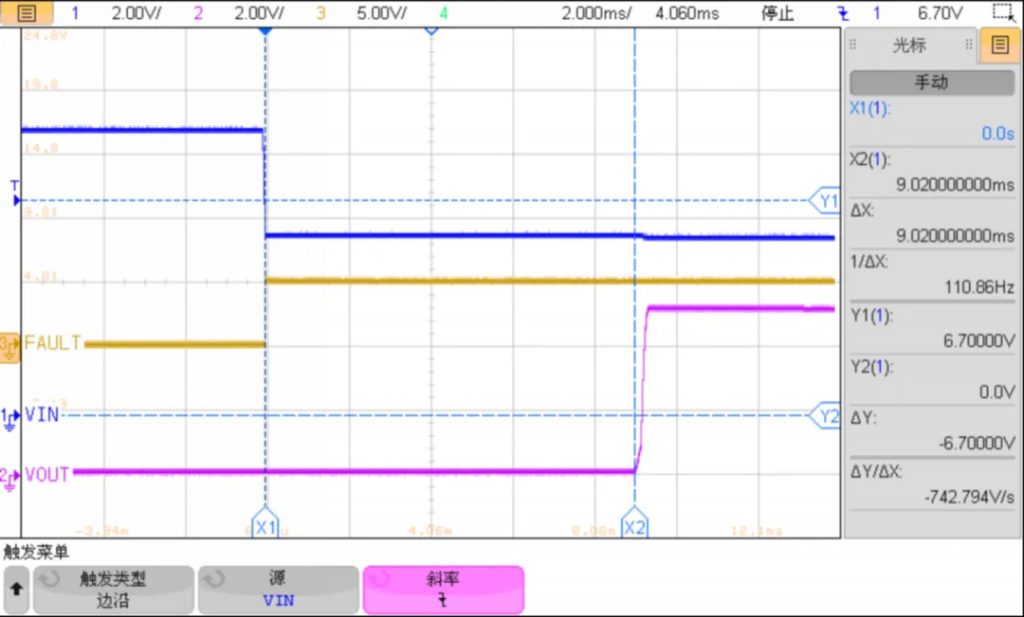Viewport: 1024px width, 617px height.
Task: Select the X2 cursor marker on the time axis
Action: click(x=634, y=526)
